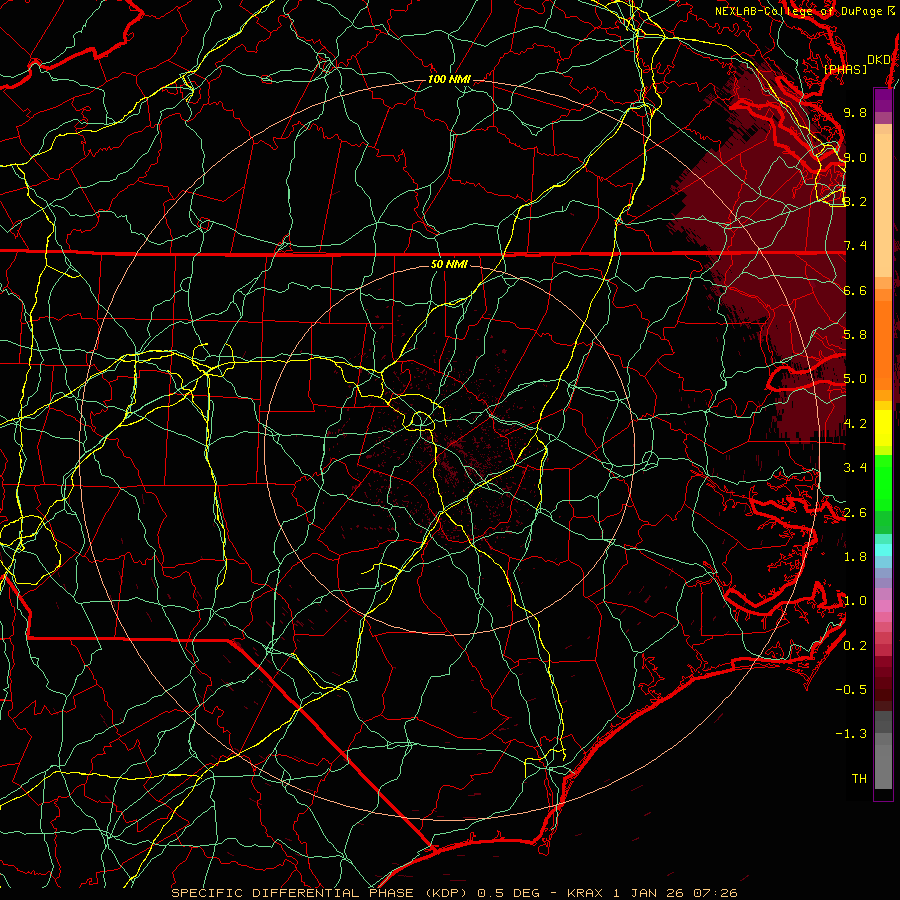Select the 1.0 value on the scale
Viewport: 900px width, 900px height.
pyautogui.click(x=855, y=601)
